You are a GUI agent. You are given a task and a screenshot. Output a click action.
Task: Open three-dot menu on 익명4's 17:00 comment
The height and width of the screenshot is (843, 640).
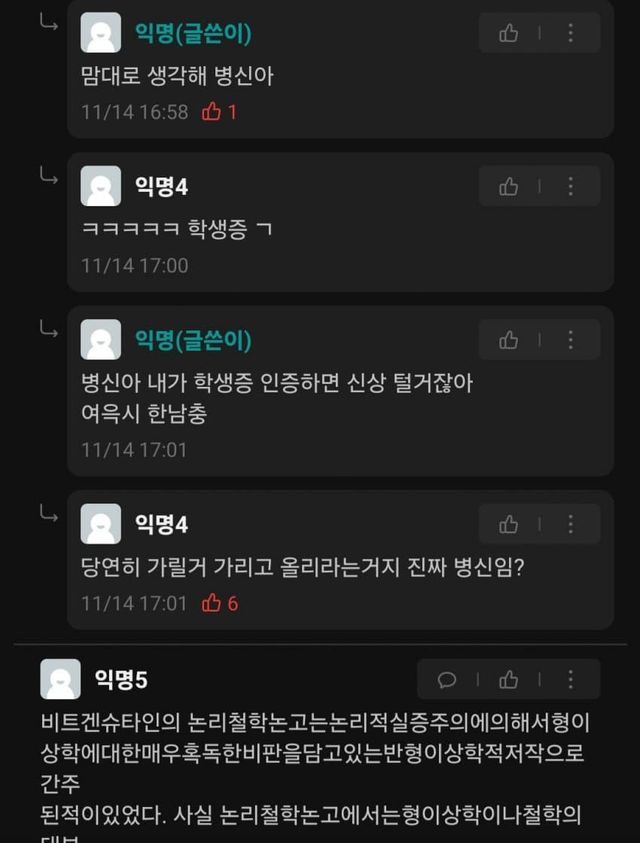coord(571,187)
